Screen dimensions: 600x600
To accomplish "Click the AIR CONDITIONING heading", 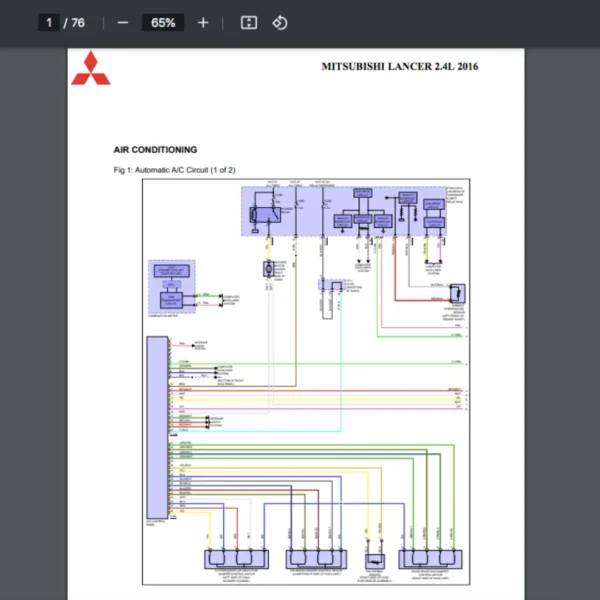I will click(155, 149).
